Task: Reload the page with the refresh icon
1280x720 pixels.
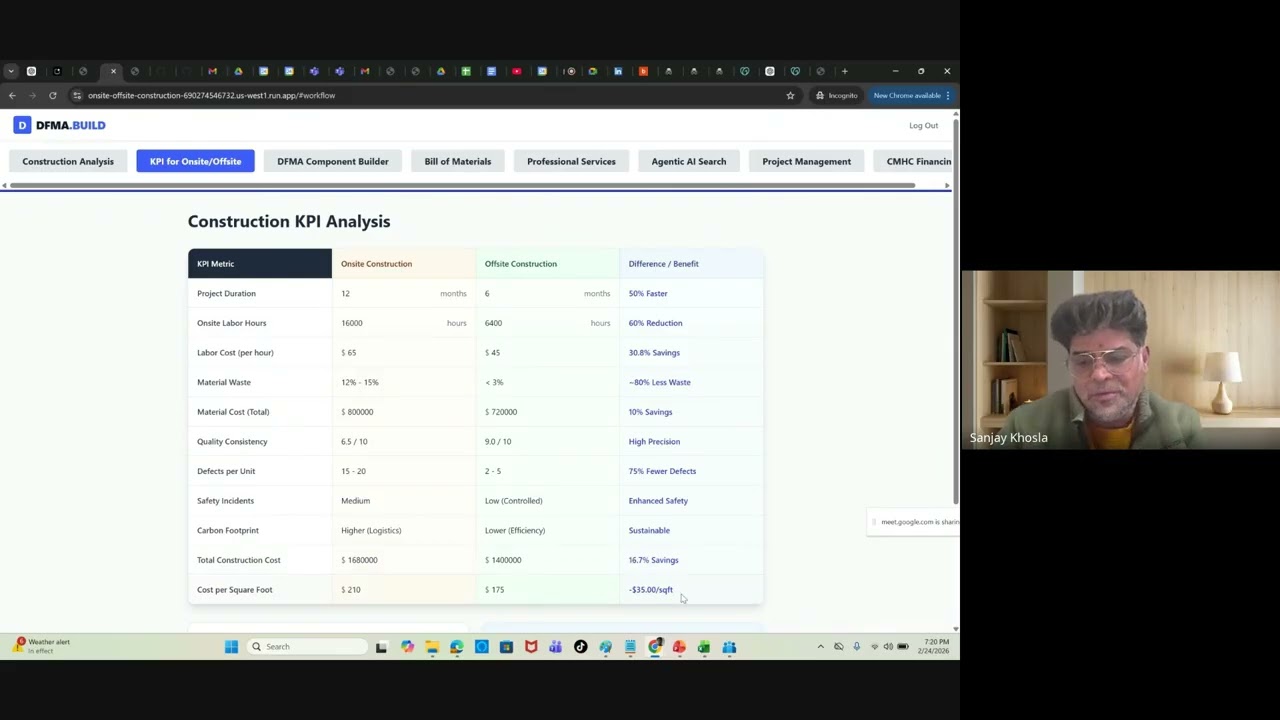Action: (x=52, y=95)
